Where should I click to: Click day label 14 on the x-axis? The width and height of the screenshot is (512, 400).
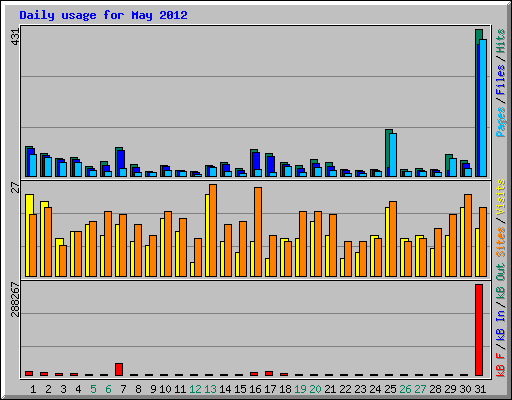225,389
